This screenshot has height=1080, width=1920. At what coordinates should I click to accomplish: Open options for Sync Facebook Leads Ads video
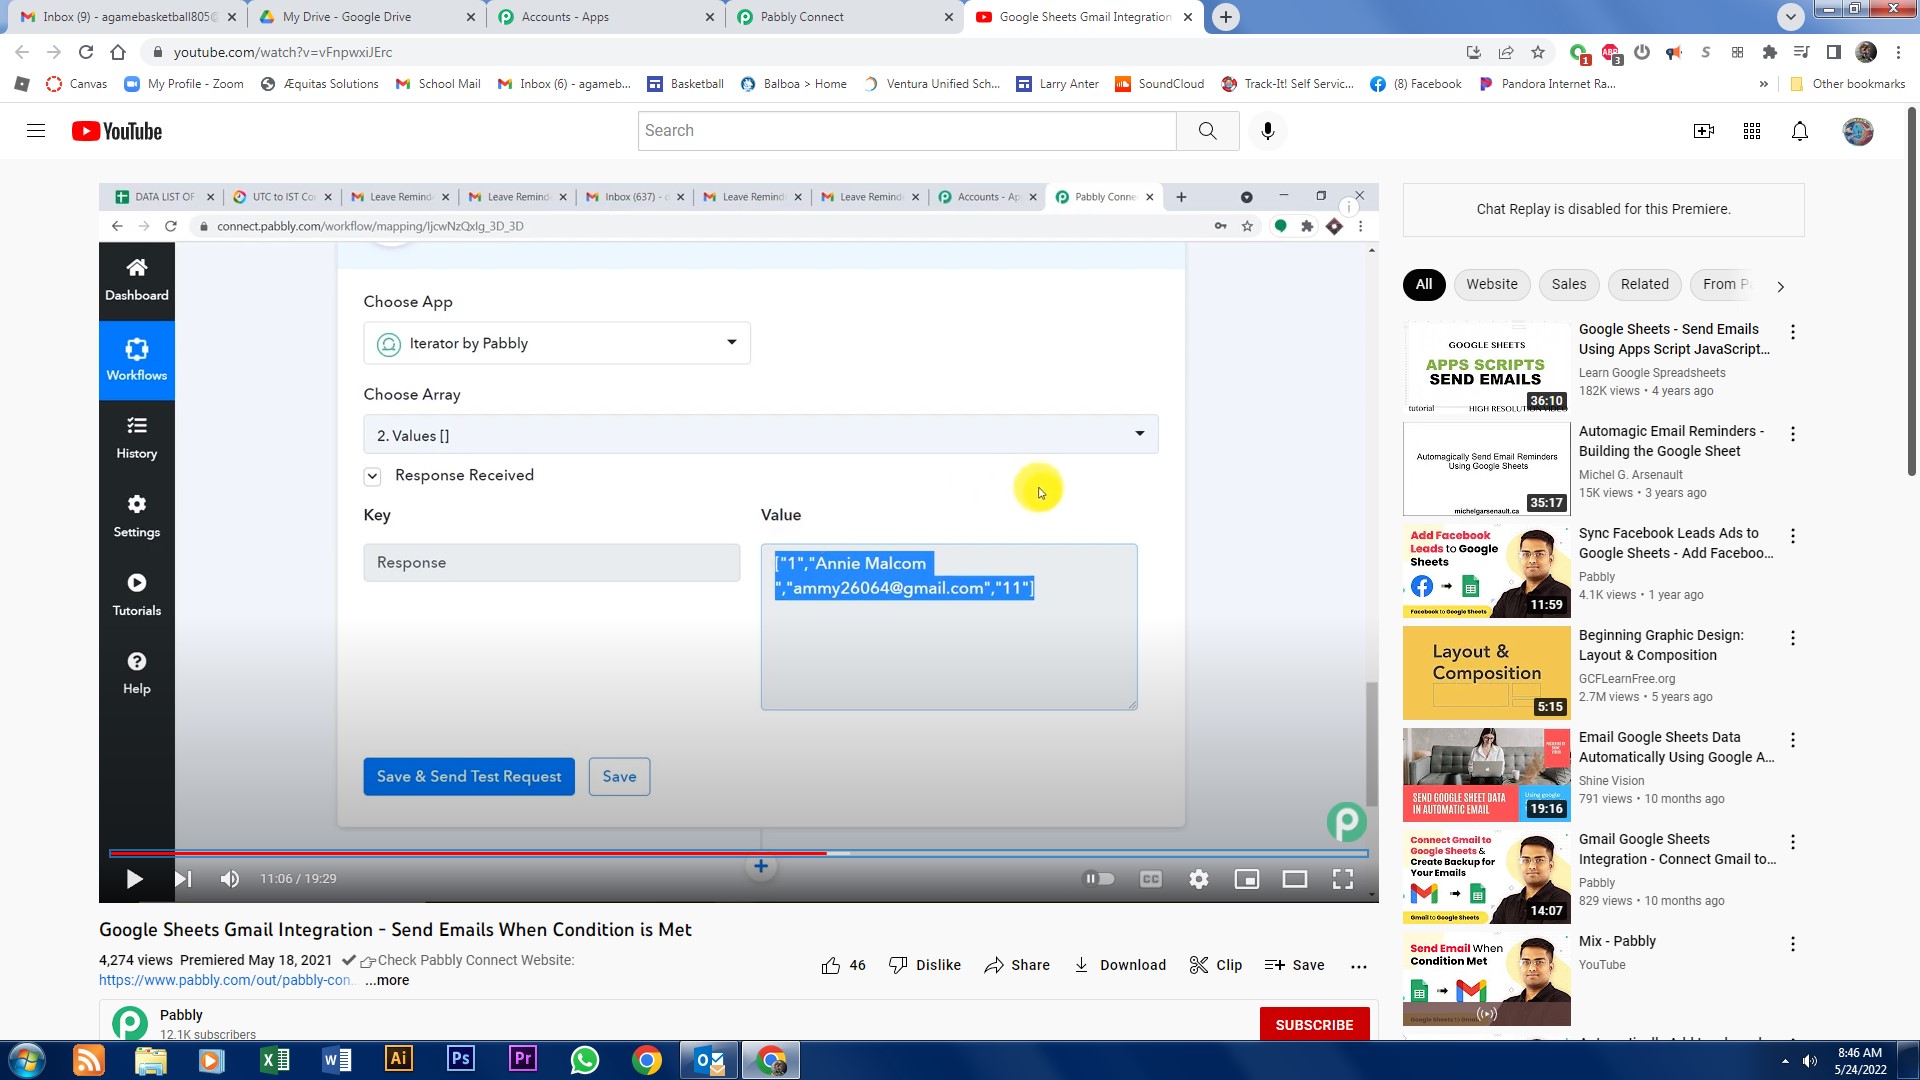point(1793,536)
